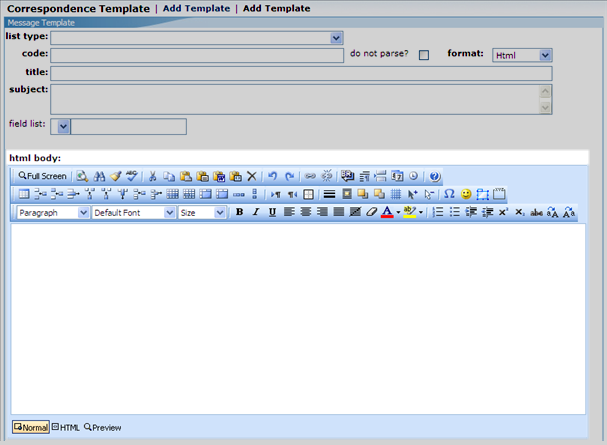607x445 pixels.
Task: Click the Paste from Word icon
Action: point(219,176)
